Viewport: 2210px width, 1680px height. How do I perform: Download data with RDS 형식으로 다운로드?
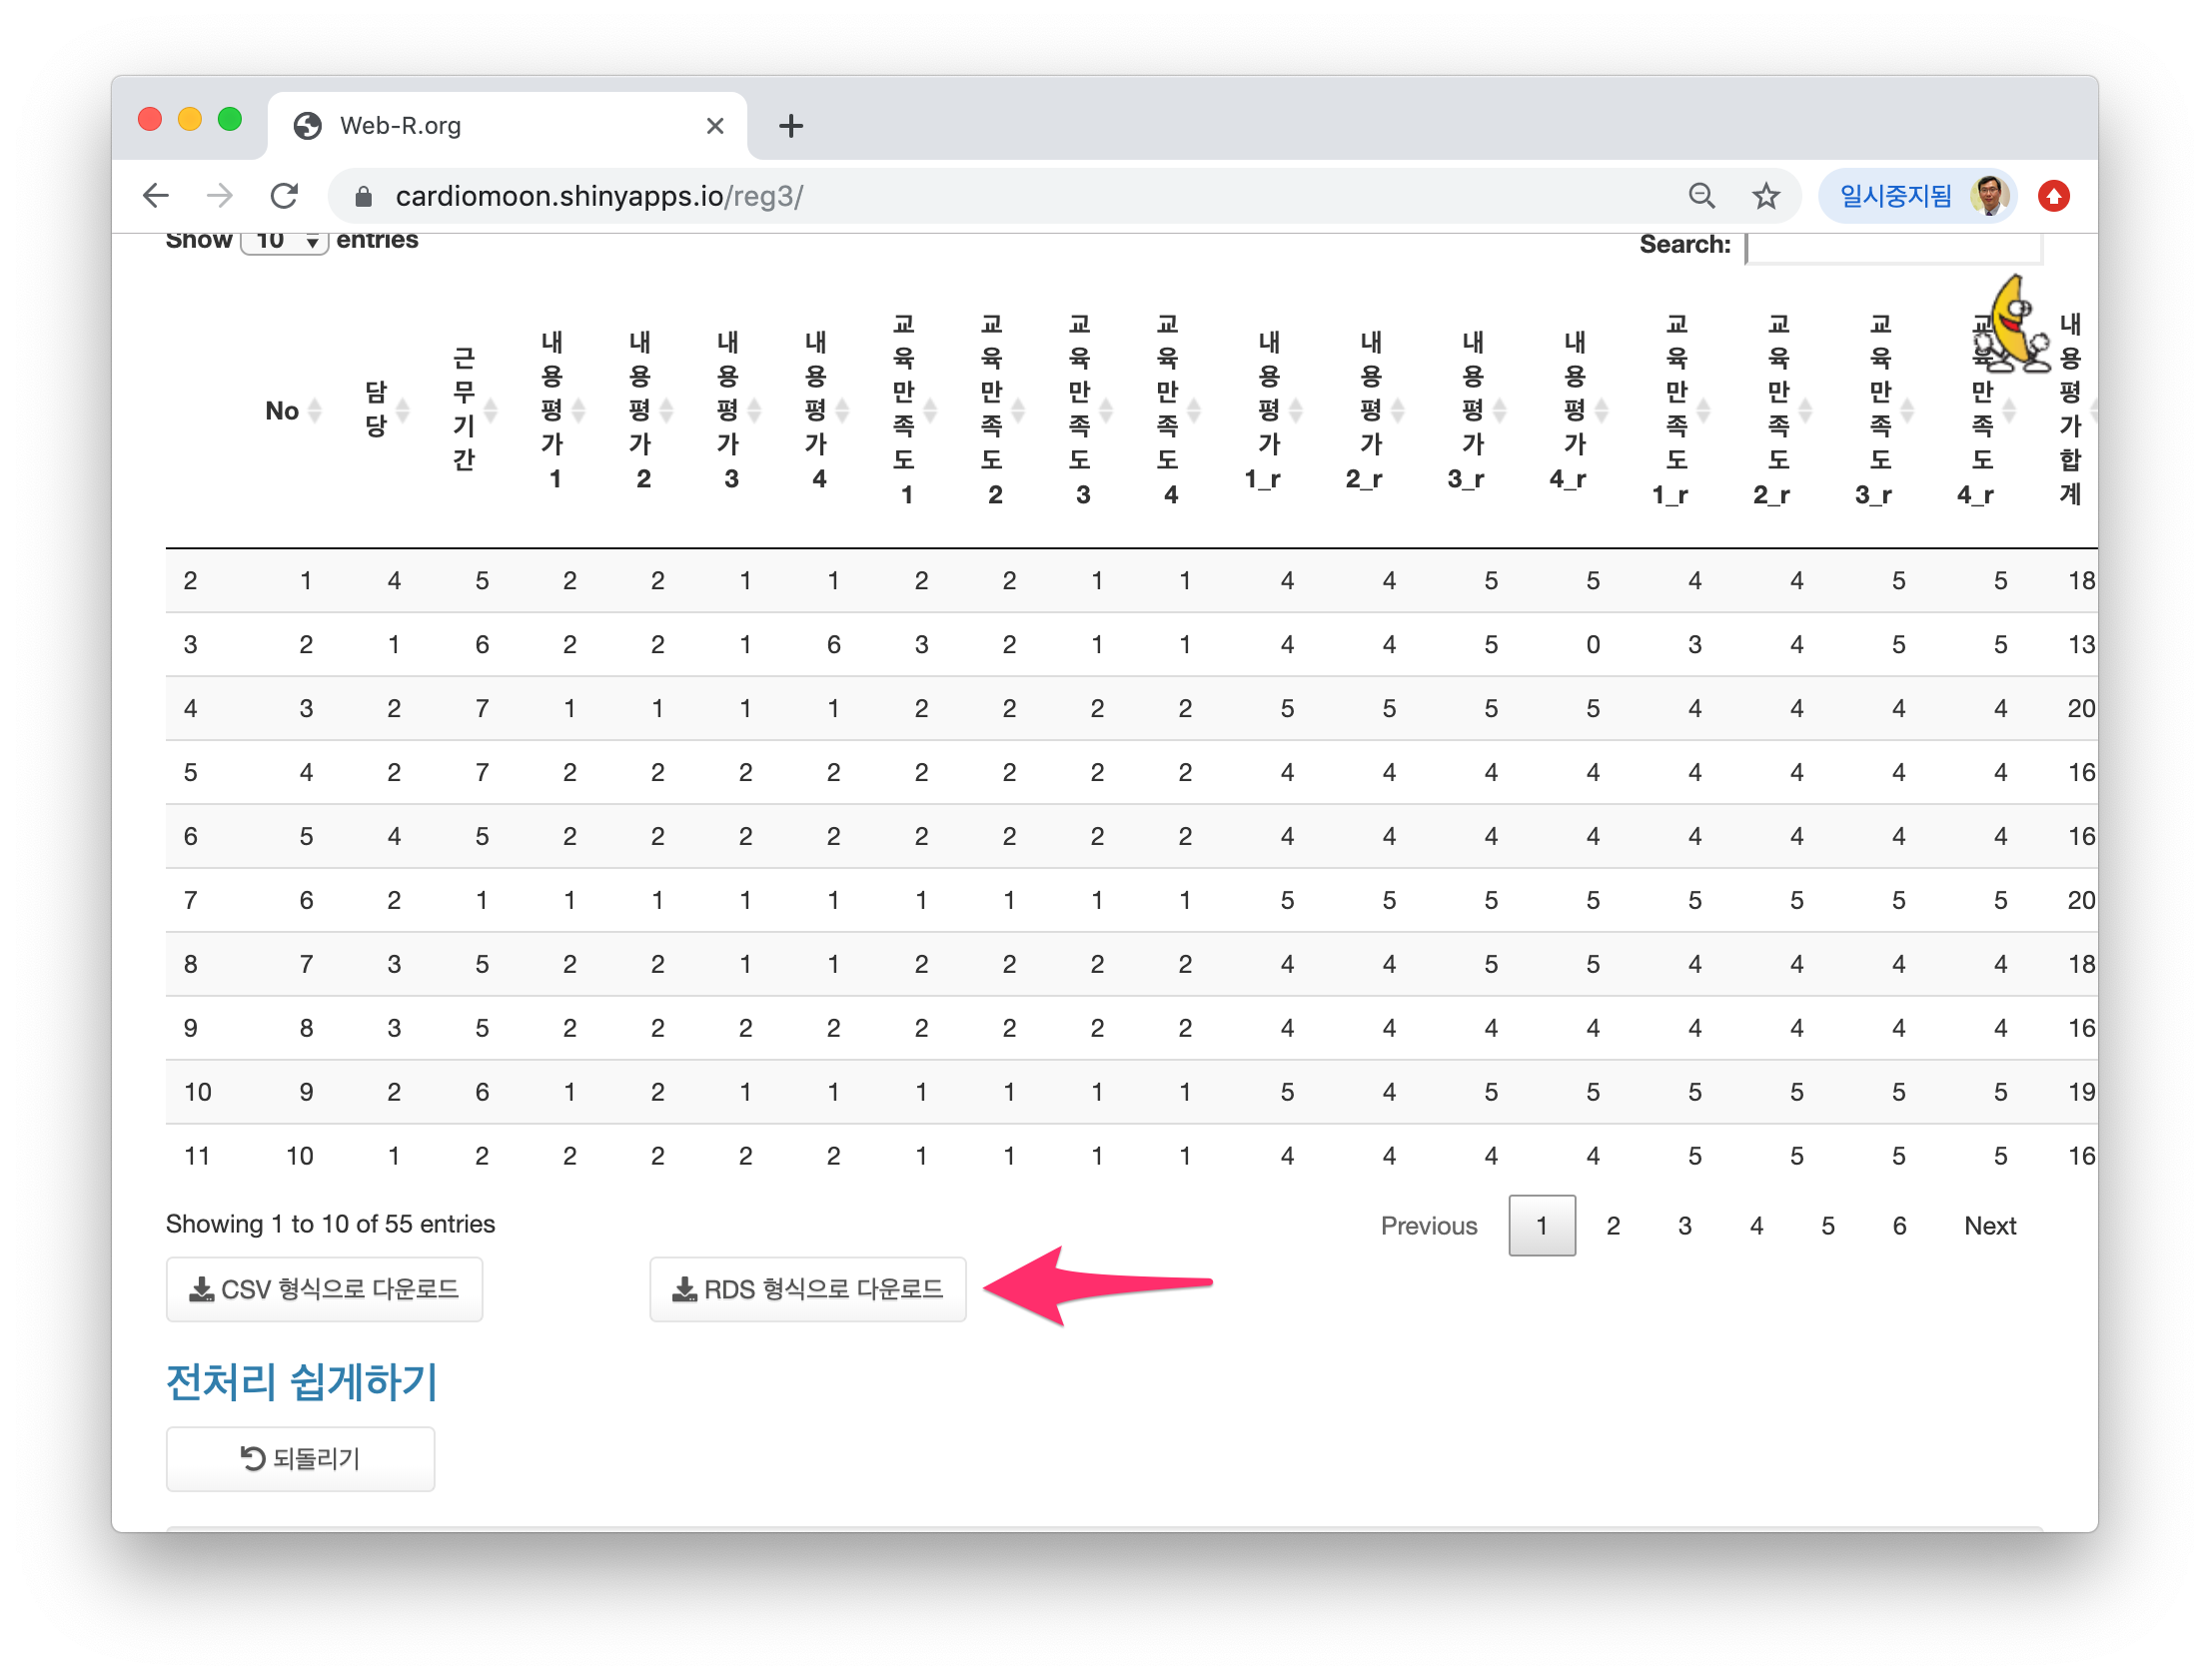(807, 1289)
